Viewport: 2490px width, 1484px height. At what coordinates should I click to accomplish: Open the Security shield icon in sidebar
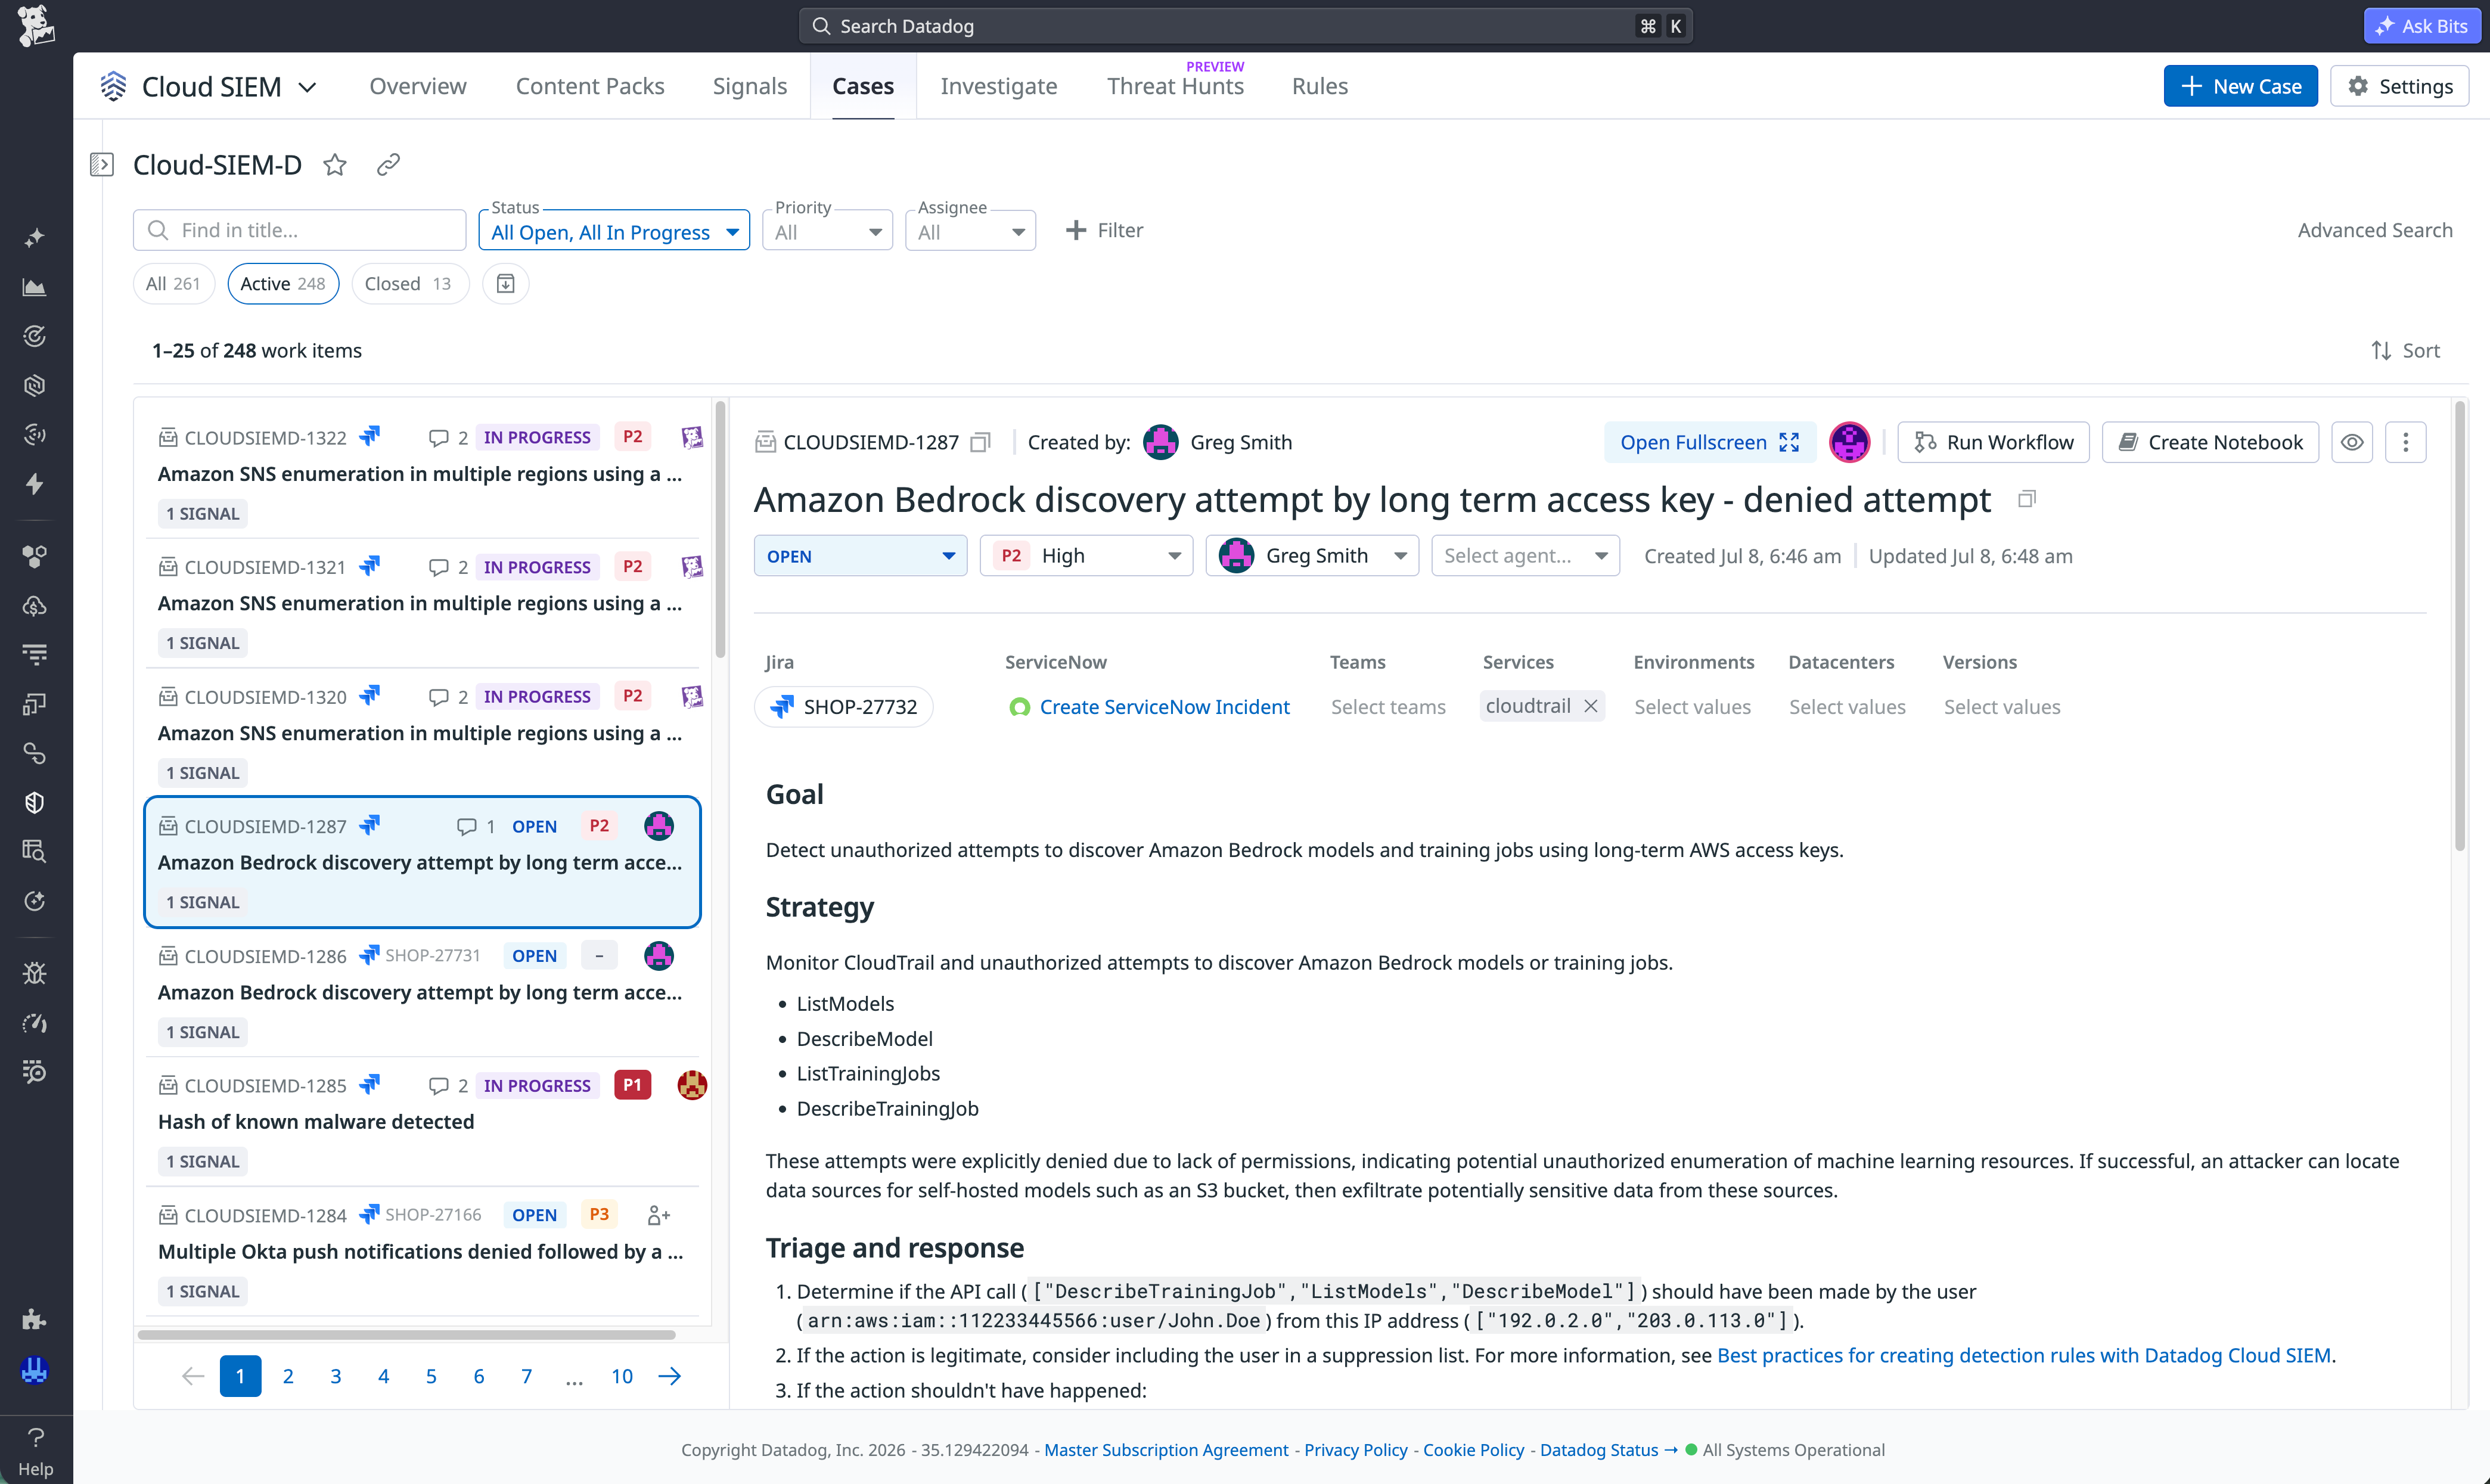[x=35, y=803]
